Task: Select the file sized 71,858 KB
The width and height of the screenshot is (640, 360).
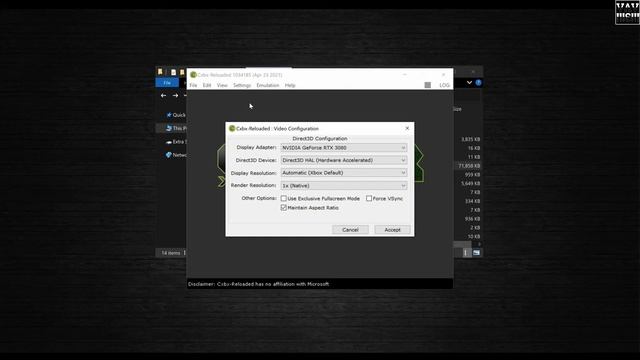Action: point(468,166)
